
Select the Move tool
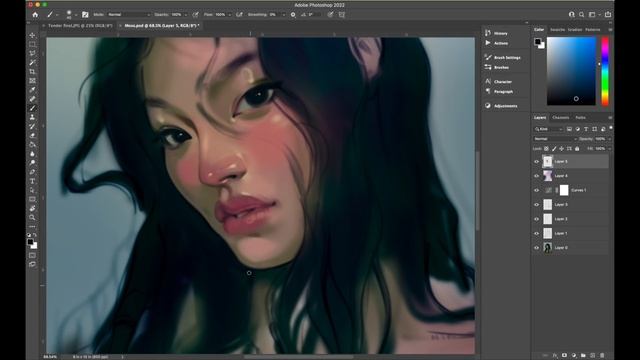point(32,35)
